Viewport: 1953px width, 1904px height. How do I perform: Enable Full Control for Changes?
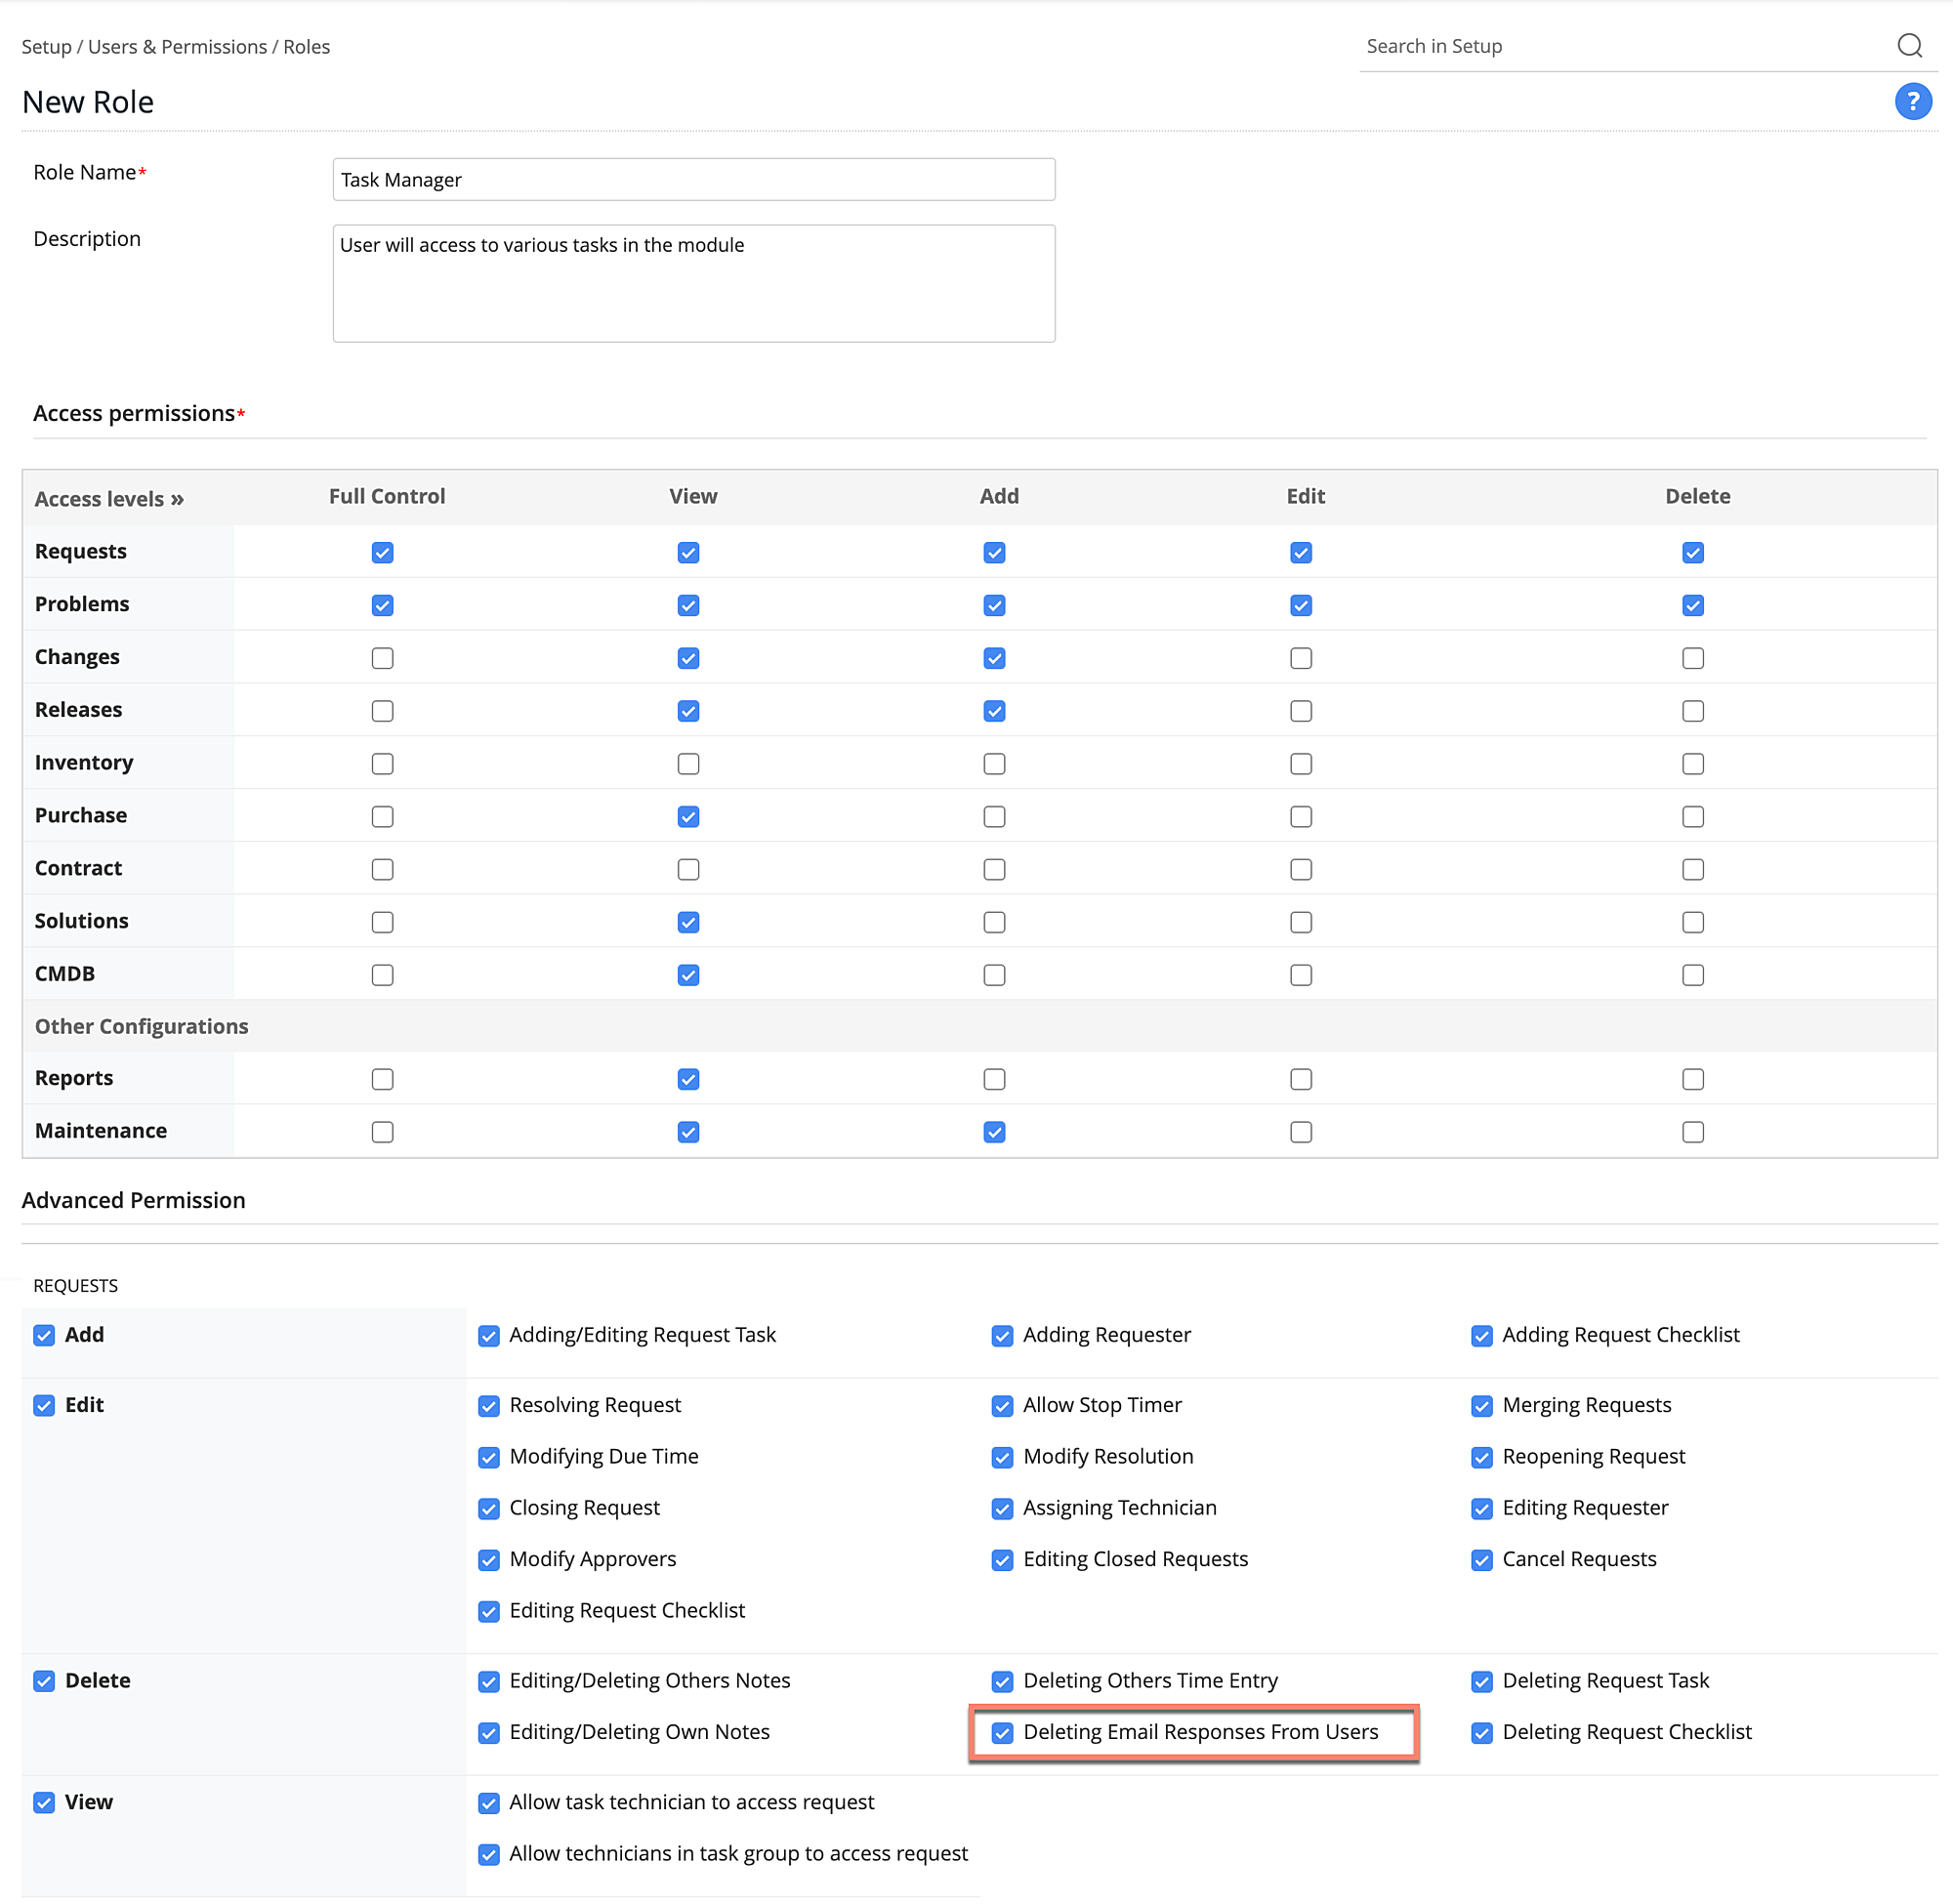(x=382, y=658)
